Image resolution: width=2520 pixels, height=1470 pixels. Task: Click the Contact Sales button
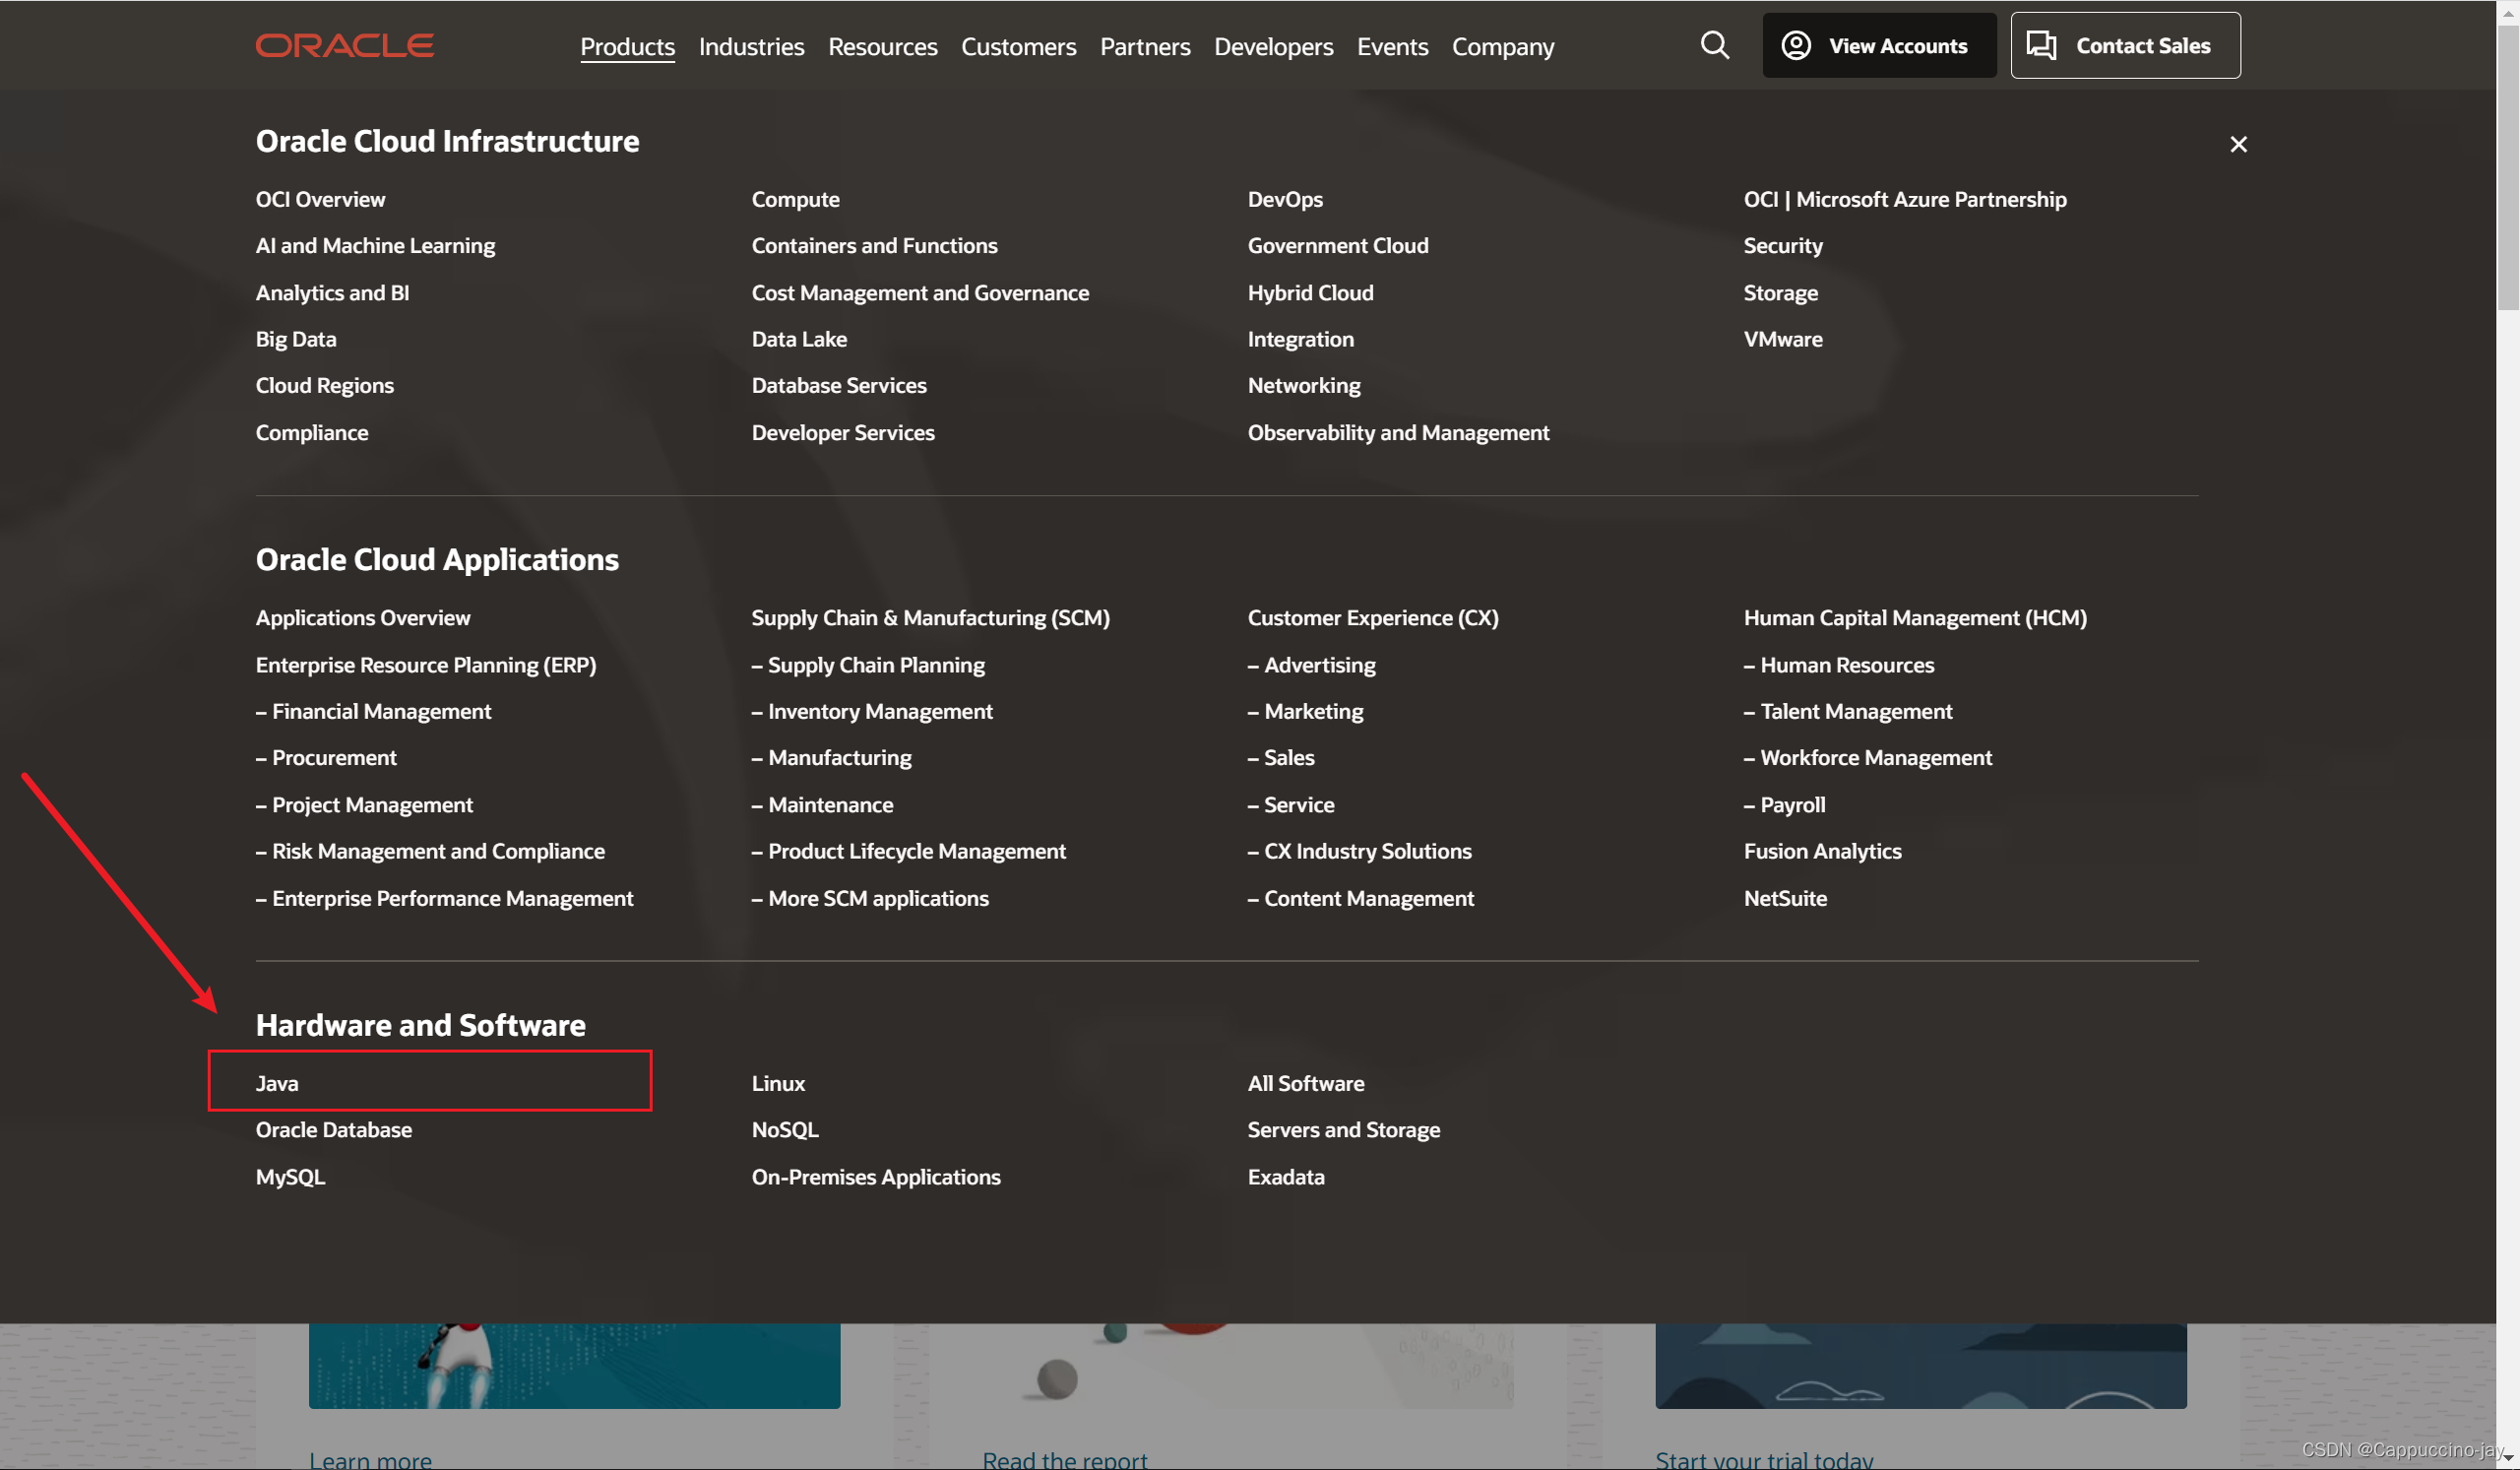pos(2124,46)
